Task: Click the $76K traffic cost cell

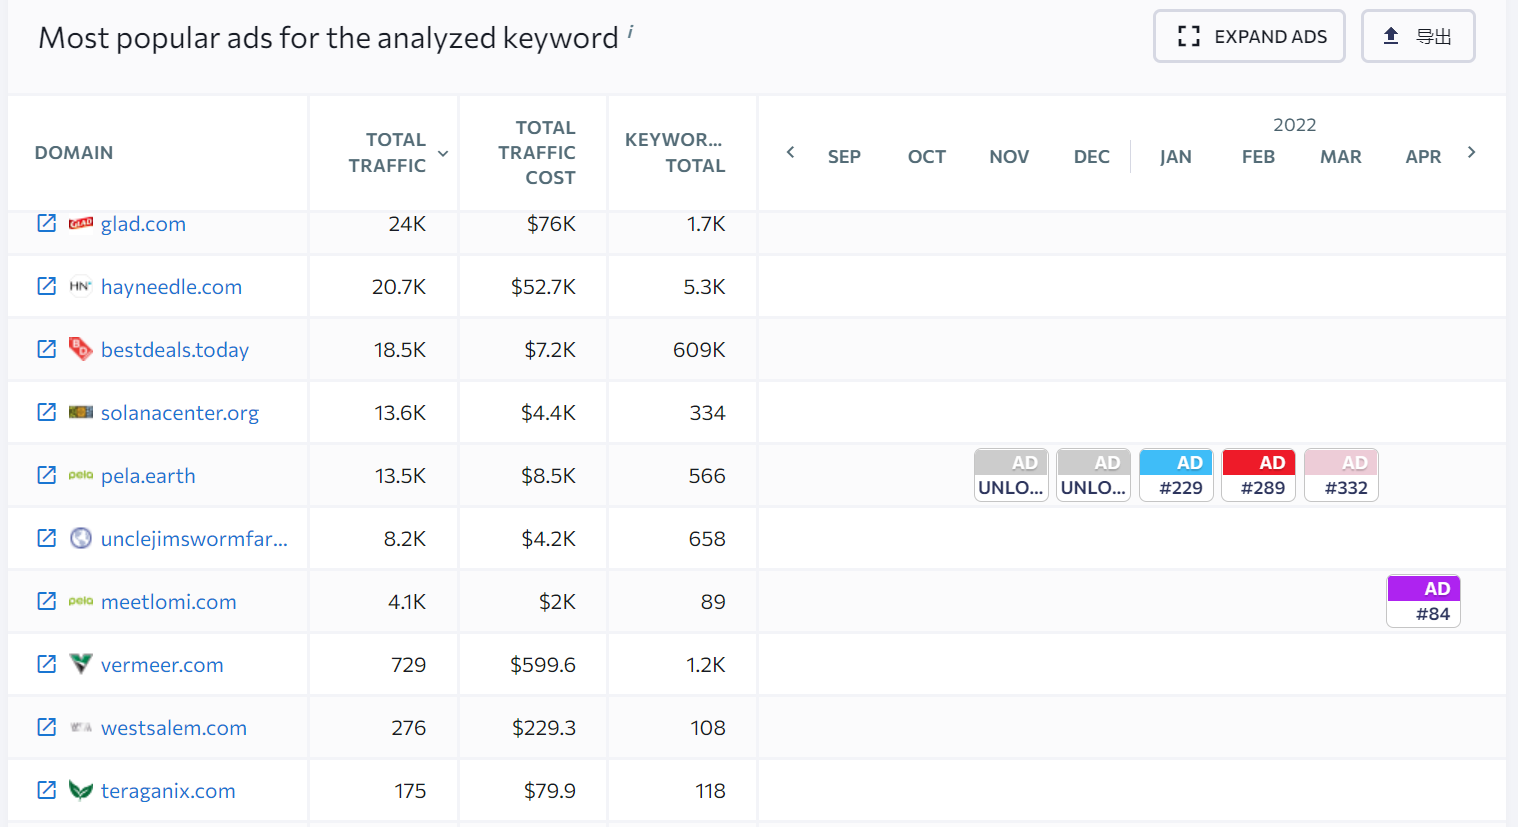Action: pyautogui.click(x=551, y=224)
